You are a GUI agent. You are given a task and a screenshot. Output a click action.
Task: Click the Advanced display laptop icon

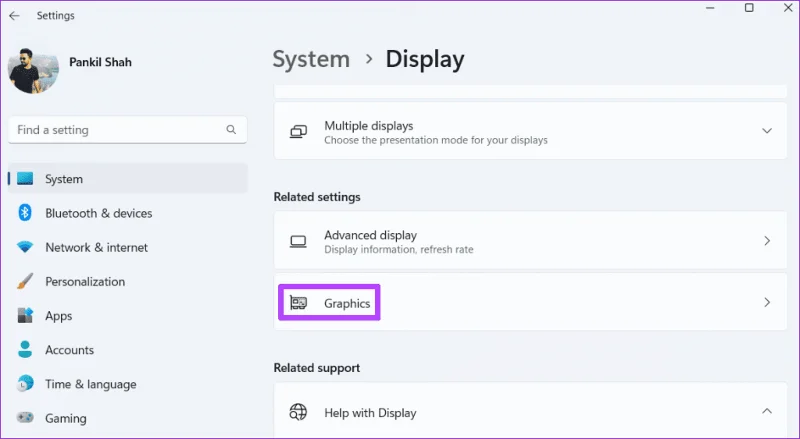(x=298, y=241)
